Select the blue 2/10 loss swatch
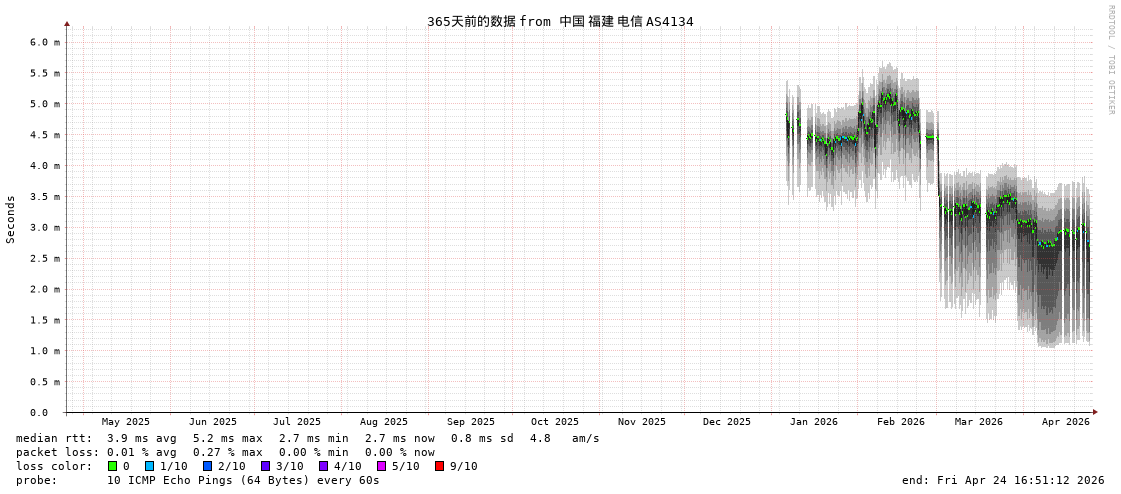 pyautogui.click(x=208, y=466)
